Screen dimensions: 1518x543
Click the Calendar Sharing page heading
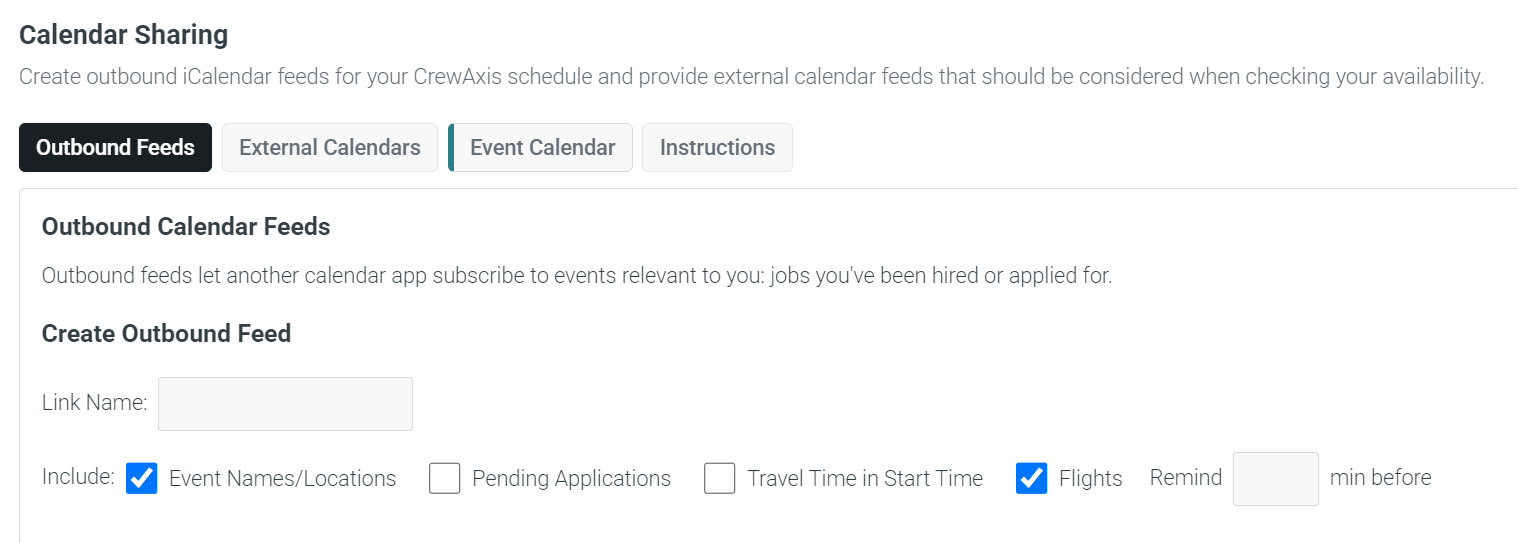(124, 35)
